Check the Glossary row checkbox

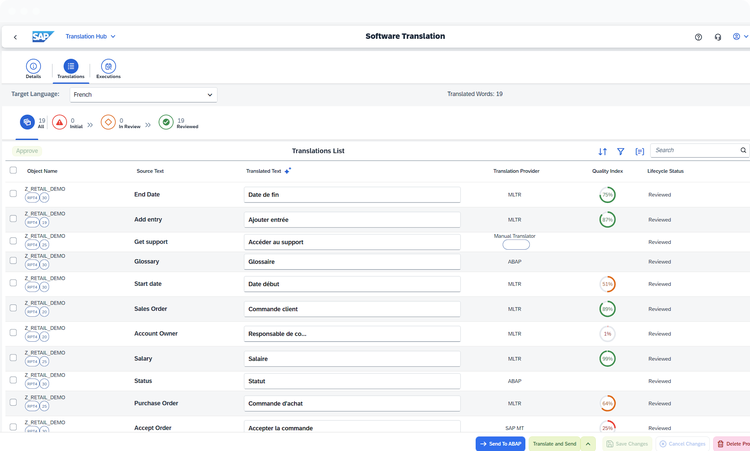point(13,261)
